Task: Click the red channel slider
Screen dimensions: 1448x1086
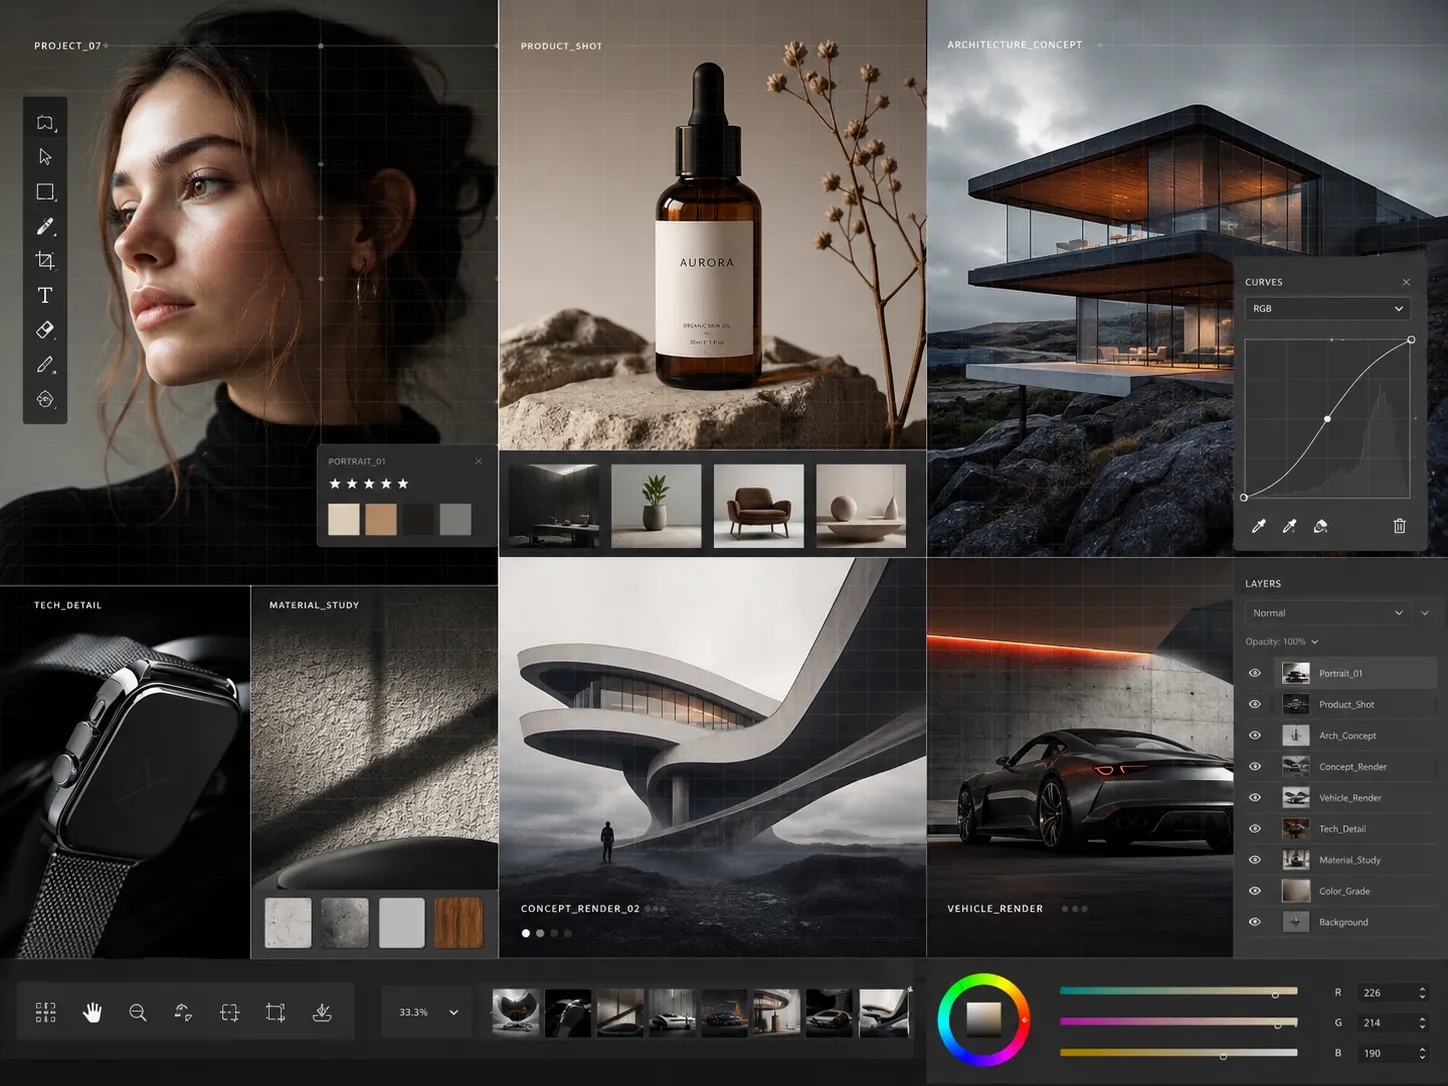Action: pos(1179,991)
